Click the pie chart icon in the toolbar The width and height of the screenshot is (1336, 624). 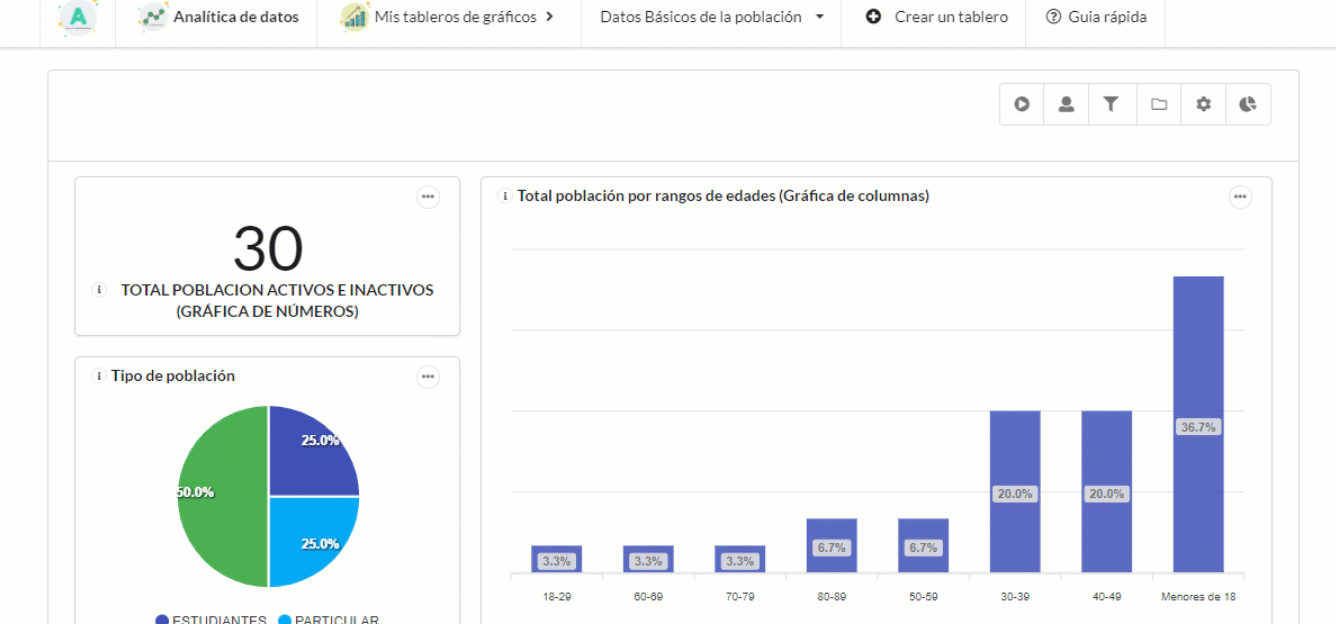(x=1247, y=104)
